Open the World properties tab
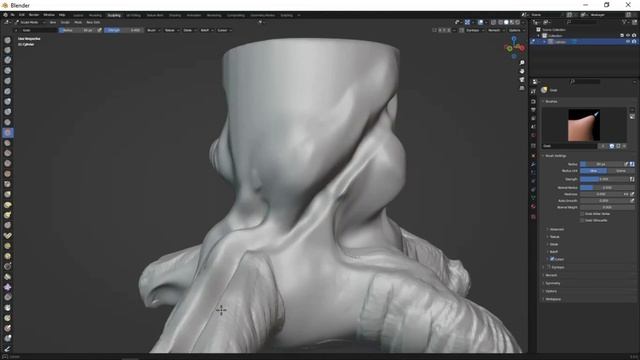 (x=533, y=136)
